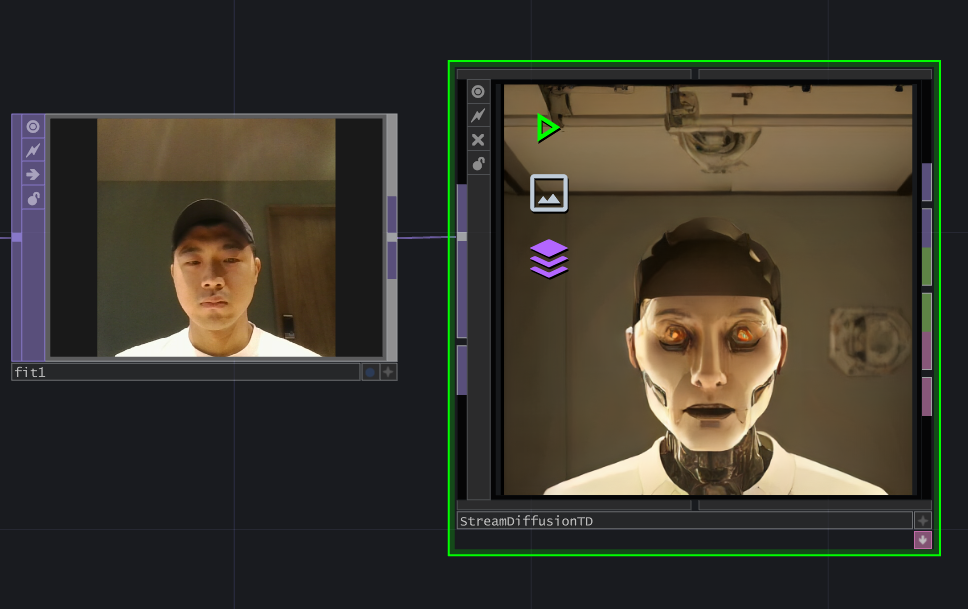The image size is (968, 609).
Task: Click the fit1 node input connector
Action: coord(17,237)
